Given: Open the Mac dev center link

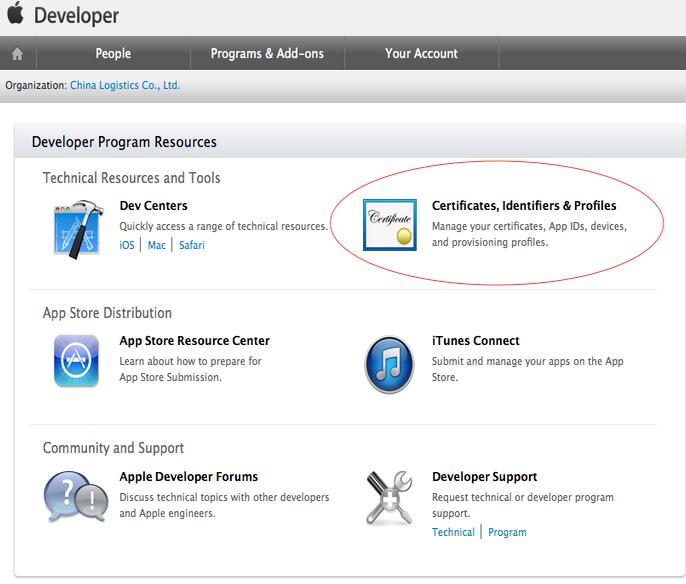Looking at the screenshot, I should (x=157, y=245).
